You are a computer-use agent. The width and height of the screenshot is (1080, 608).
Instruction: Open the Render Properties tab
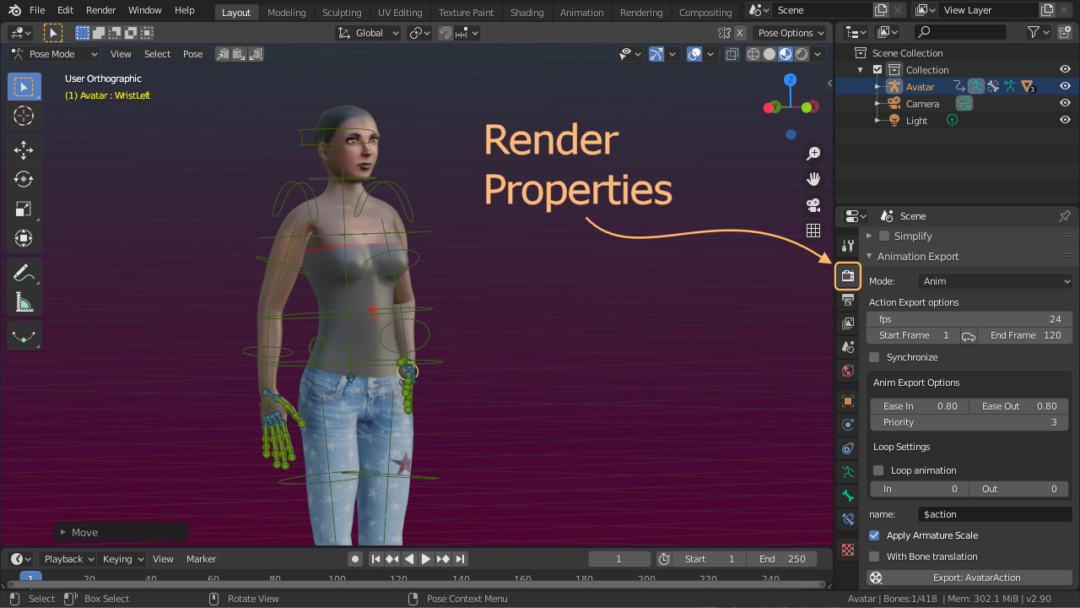tap(848, 275)
